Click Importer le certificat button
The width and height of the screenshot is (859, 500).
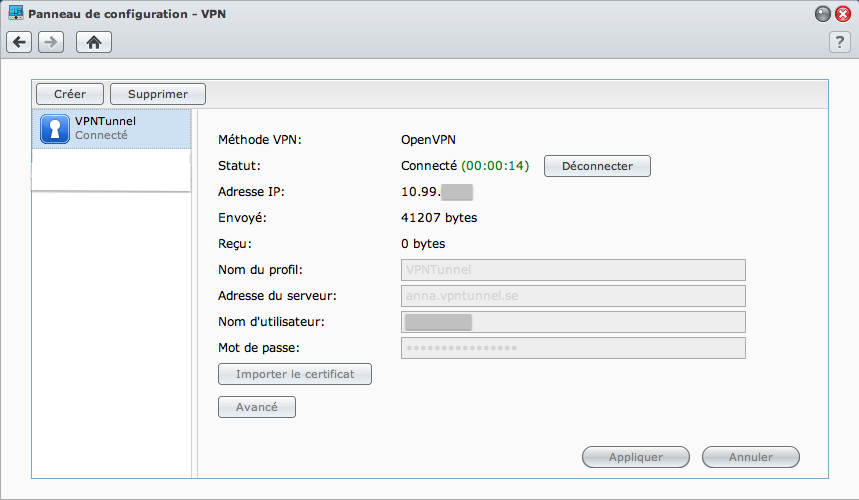tap(295, 374)
